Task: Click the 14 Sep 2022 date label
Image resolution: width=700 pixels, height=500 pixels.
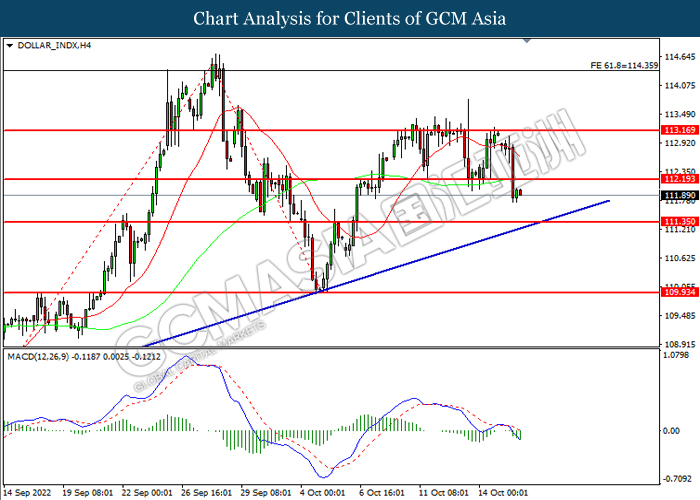Action: click(27, 493)
